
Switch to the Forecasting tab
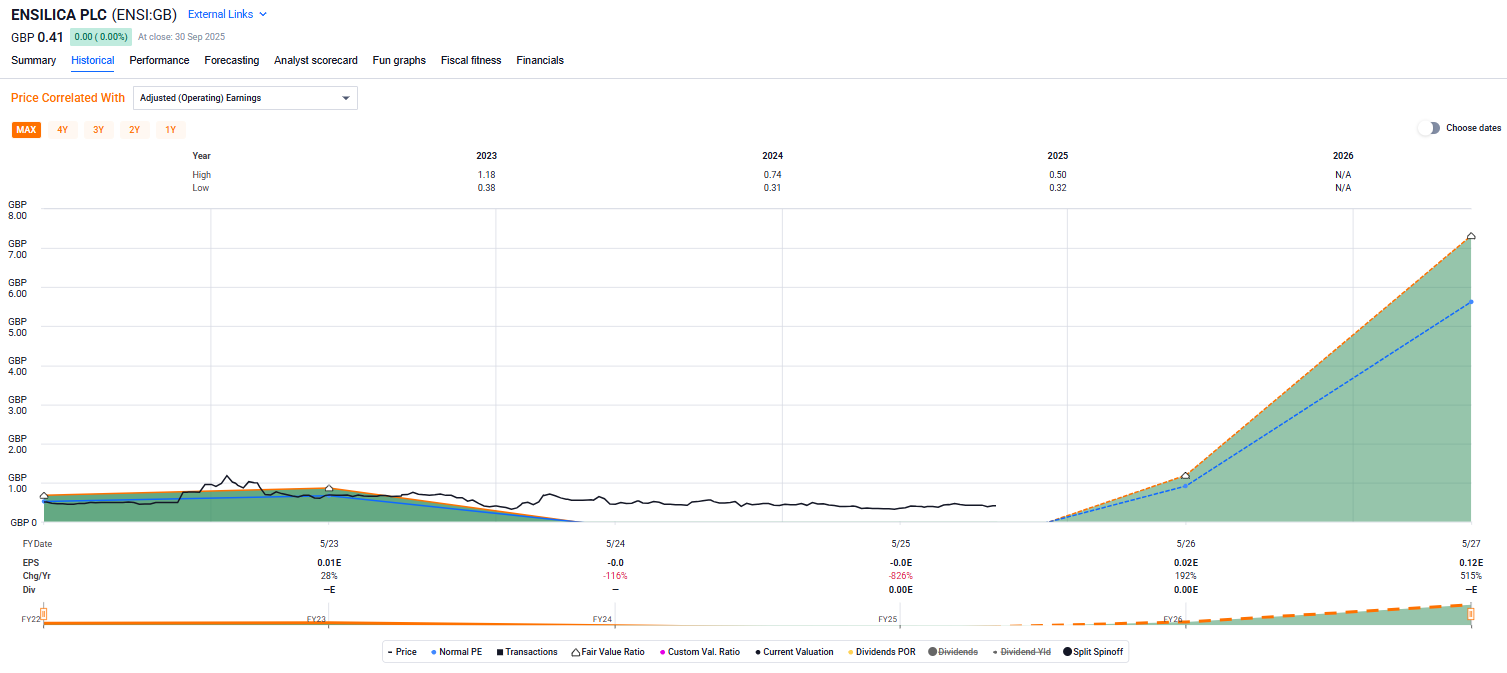coord(231,60)
